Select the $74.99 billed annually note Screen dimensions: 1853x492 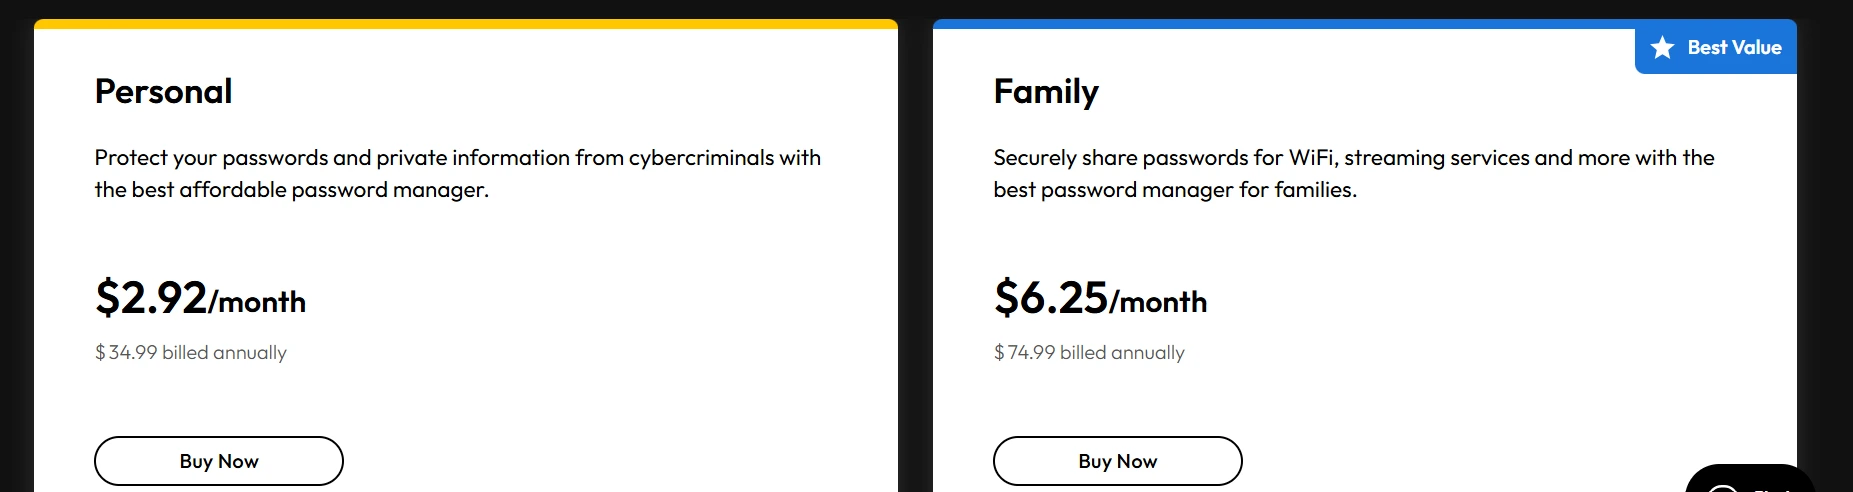[1089, 352]
